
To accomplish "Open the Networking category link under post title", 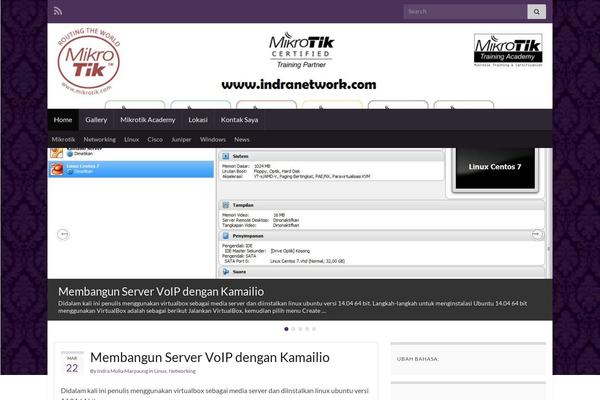I will click(x=182, y=371).
